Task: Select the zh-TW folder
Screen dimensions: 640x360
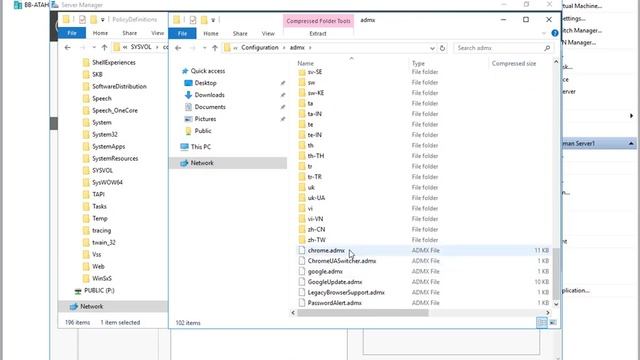Action: (x=316, y=240)
